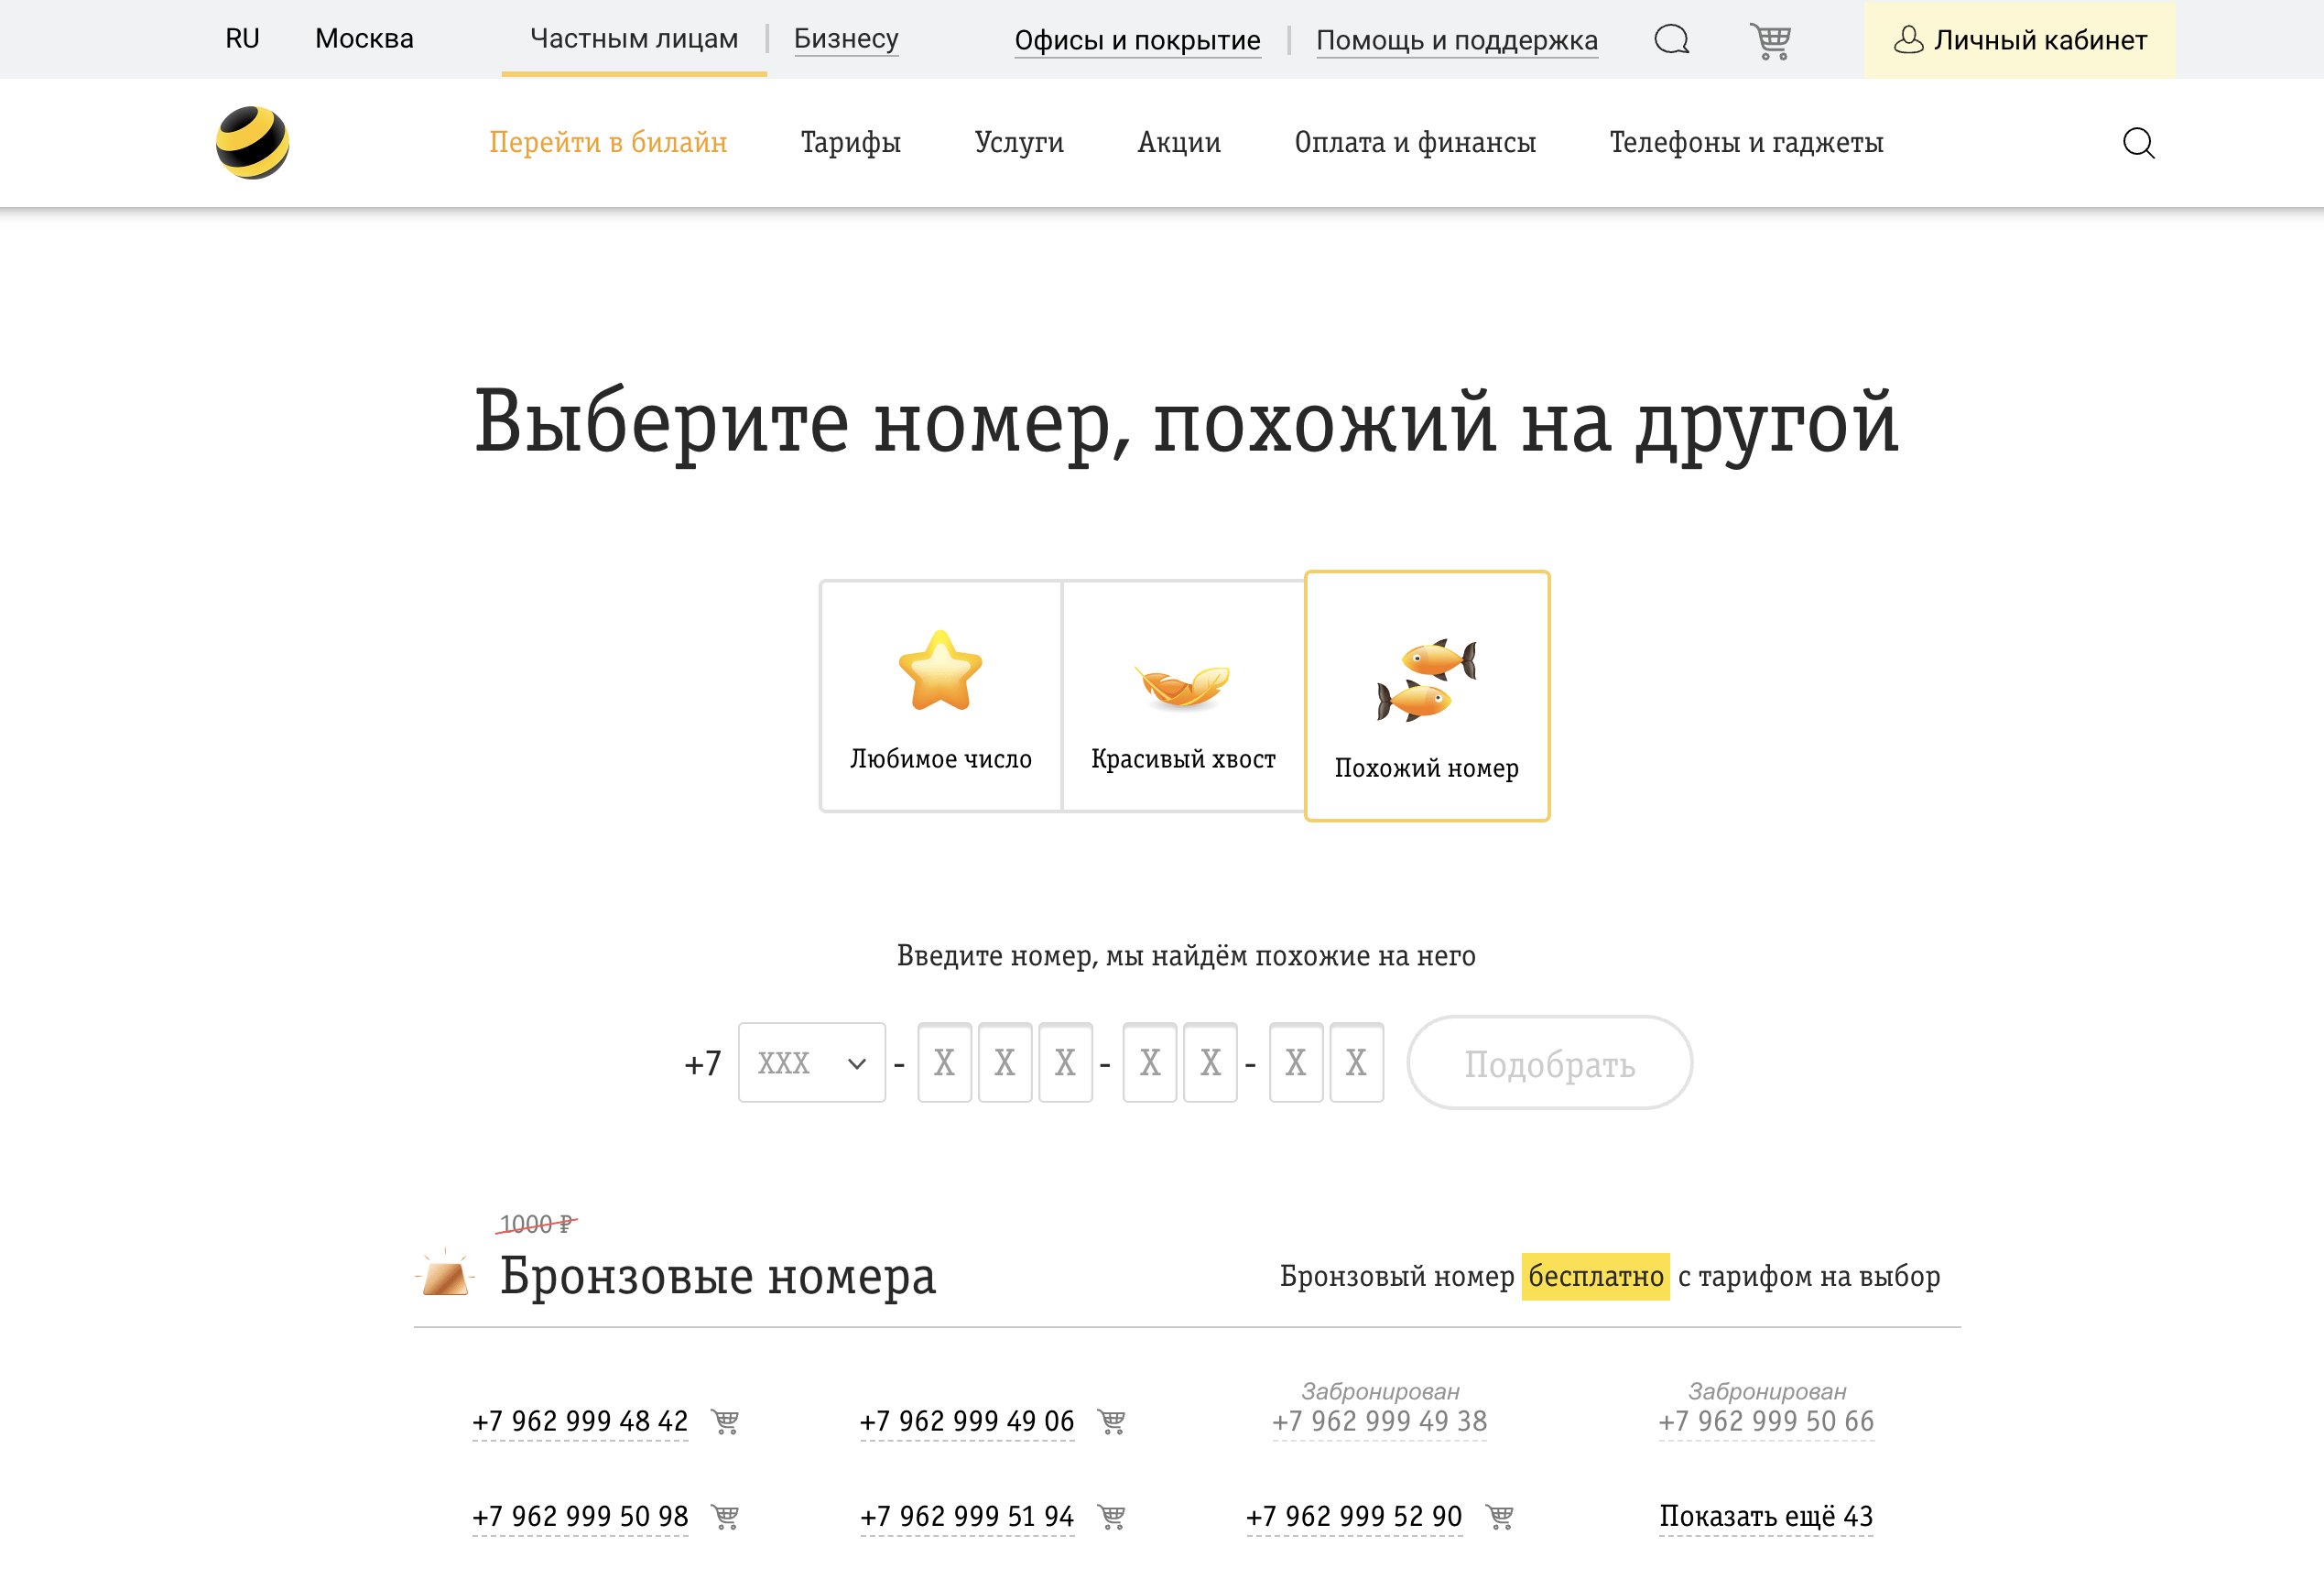Click the first X digit input field
The height and width of the screenshot is (1590, 2324).
point(944,1063)
